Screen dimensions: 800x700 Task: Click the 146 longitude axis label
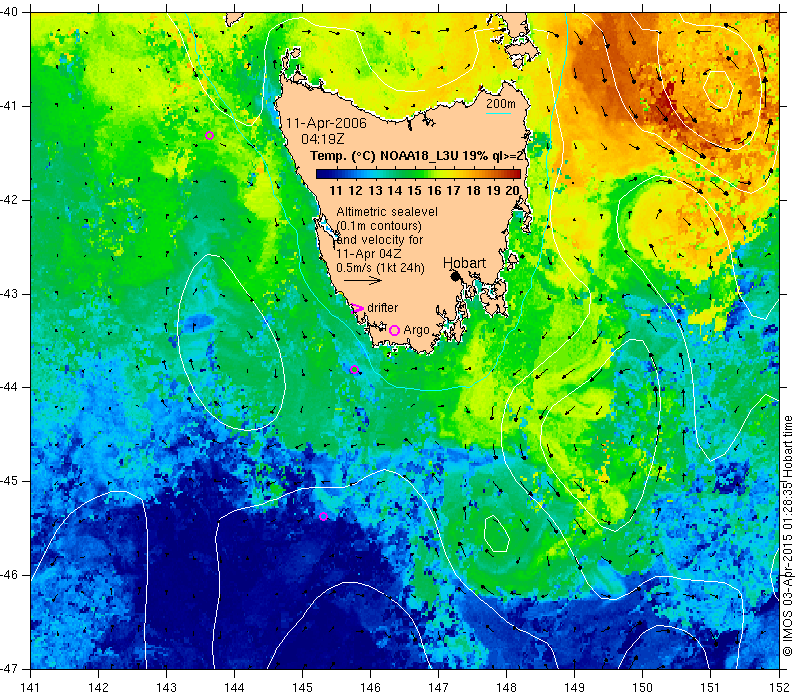370,687
